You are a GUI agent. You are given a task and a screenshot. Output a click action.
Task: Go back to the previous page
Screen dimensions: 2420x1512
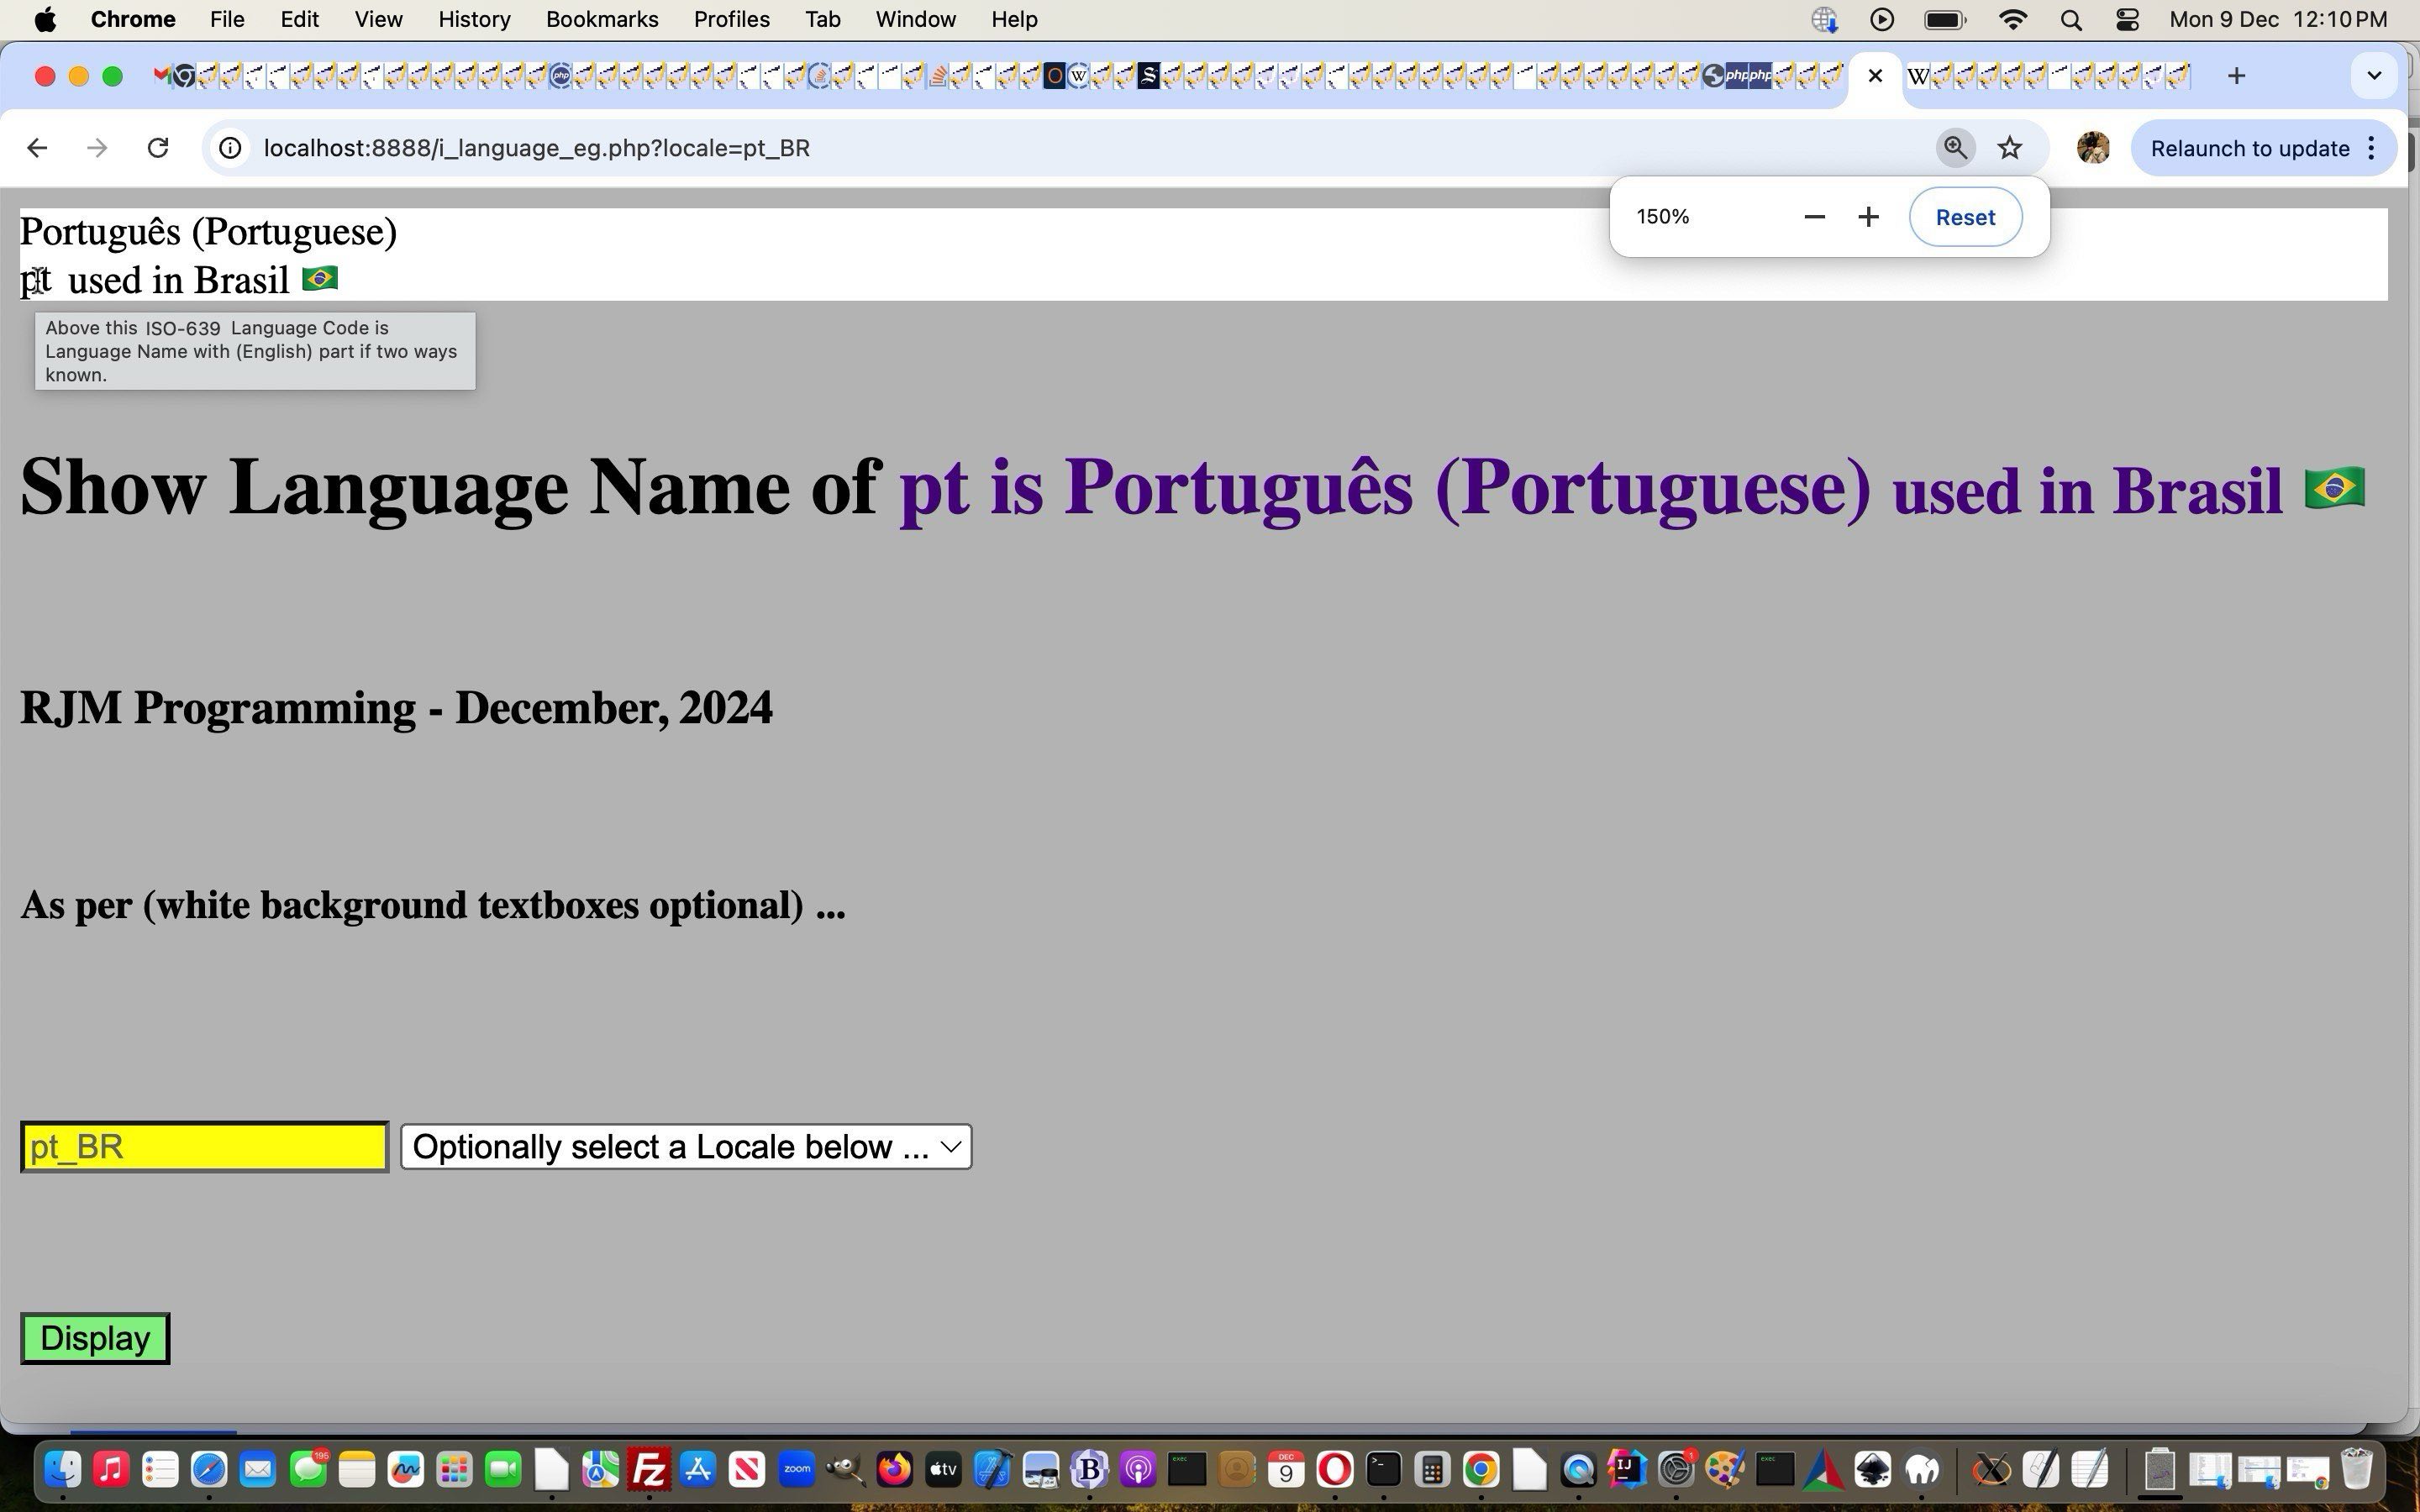click(x=37, y=148)
